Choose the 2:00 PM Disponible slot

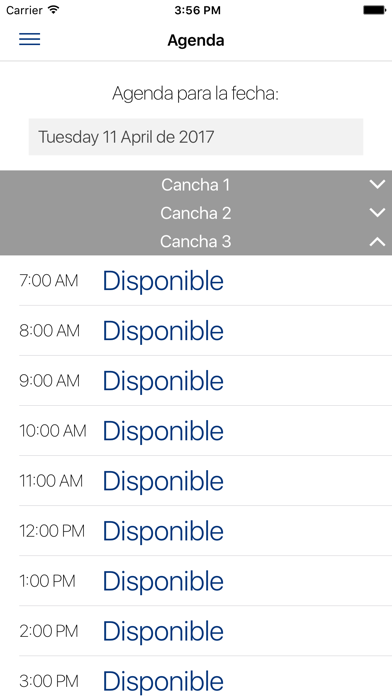(x=163, y=632)
